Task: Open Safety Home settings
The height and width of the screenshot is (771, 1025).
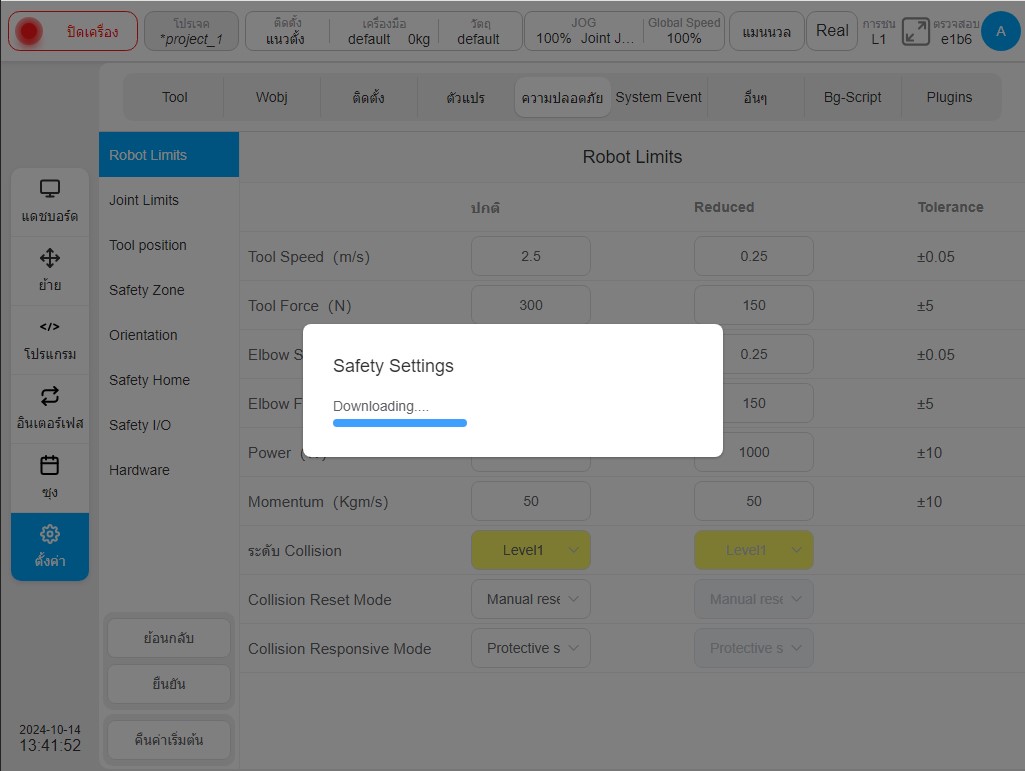Action: [169, 380]
